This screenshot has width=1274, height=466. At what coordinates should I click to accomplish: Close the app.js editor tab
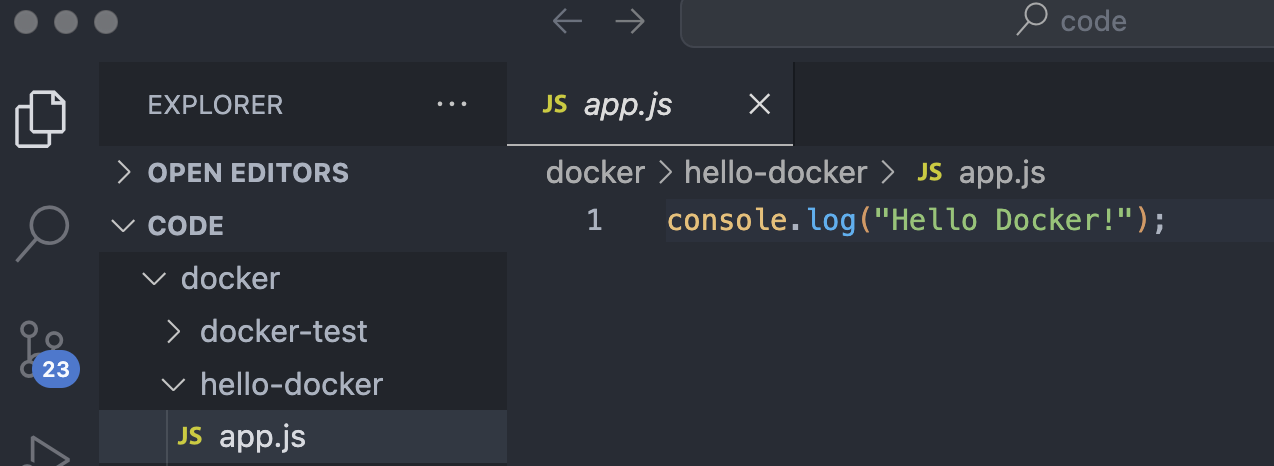[759, 104]
